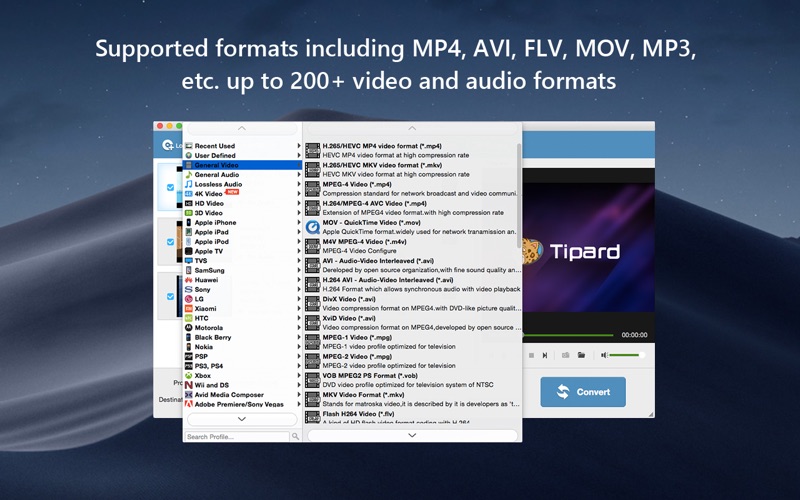
Task: Open the HD Video category
Action: (242, 204)
